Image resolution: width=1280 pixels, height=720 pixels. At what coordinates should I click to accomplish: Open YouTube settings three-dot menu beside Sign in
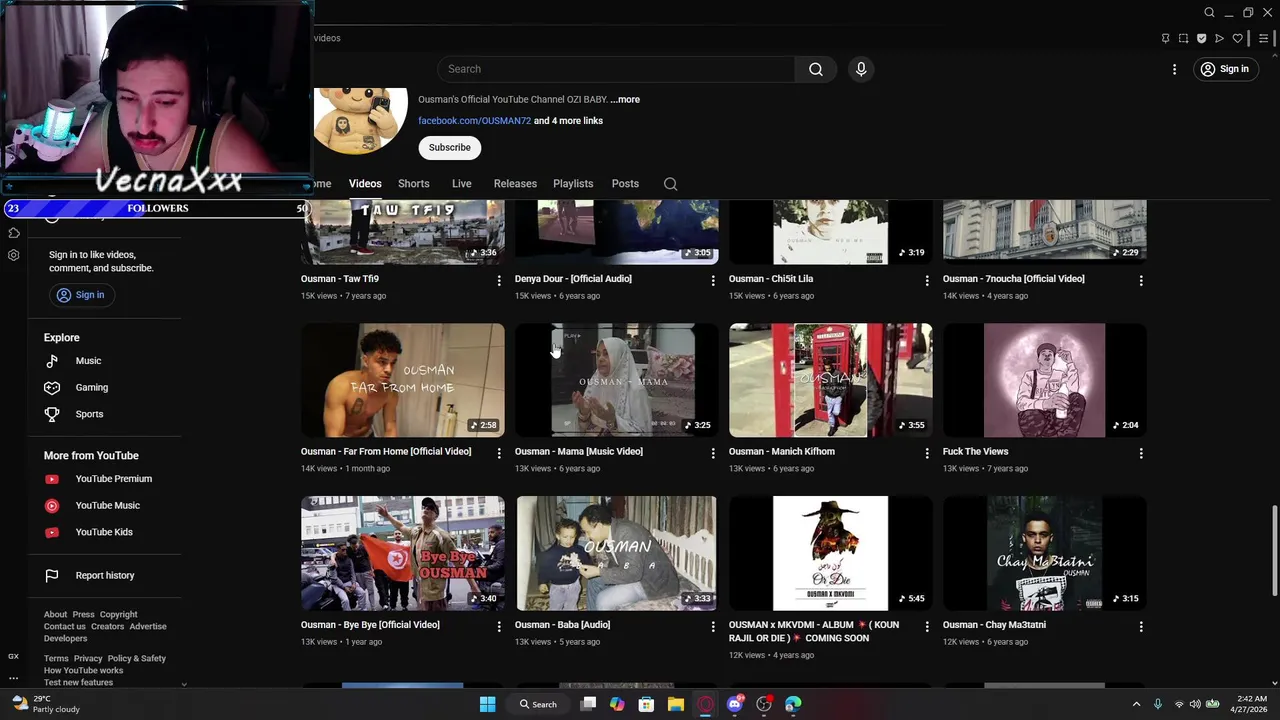tap(1174, 69)
